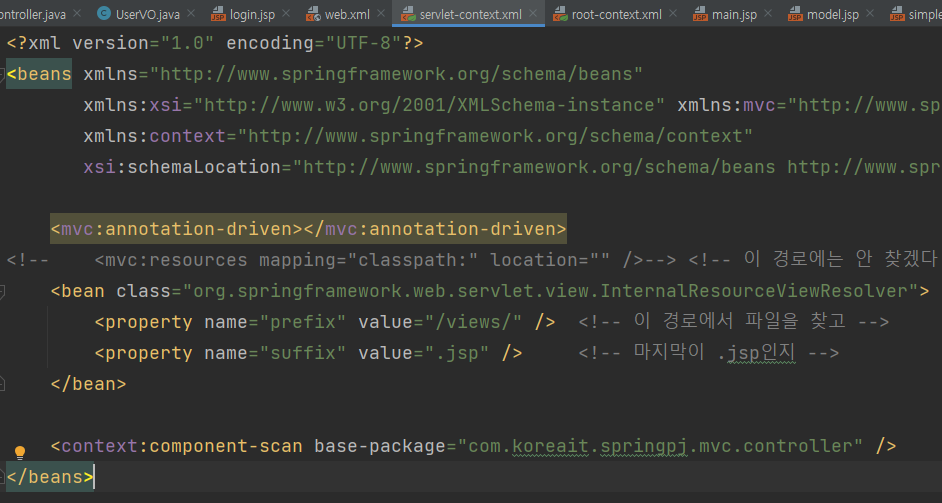The image size is (942, 503).
Task: Click the root-context.xml Spring config icon
Action: pos(560,14)
